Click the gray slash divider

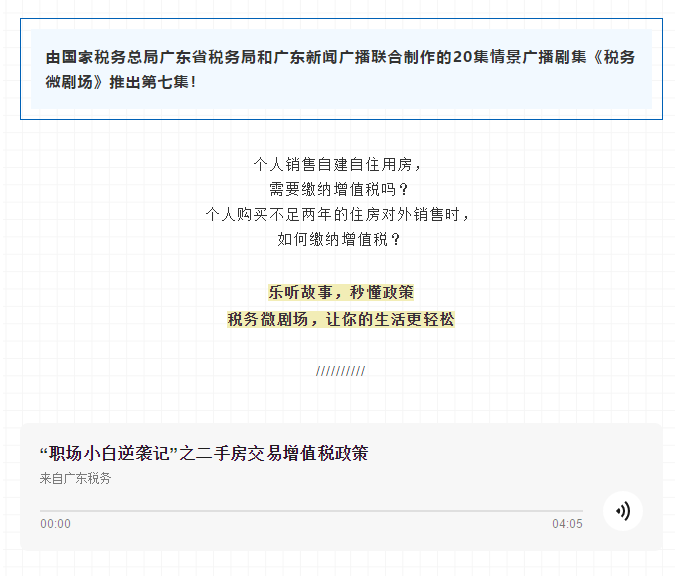pos(340,371)
